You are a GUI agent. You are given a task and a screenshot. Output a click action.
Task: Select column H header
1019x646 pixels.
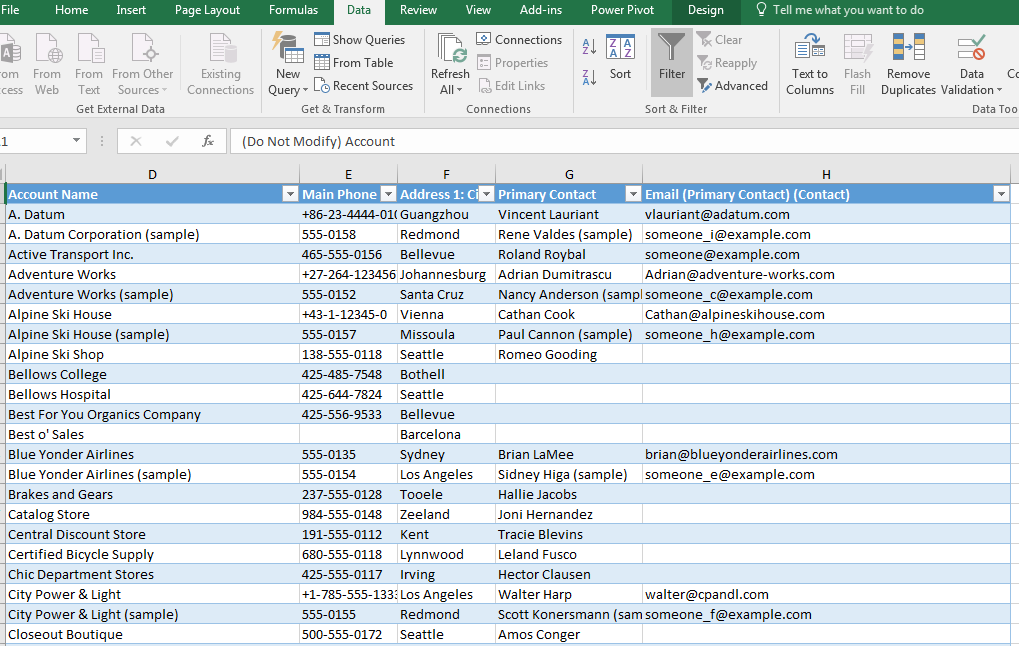click(x=826, y=174)
